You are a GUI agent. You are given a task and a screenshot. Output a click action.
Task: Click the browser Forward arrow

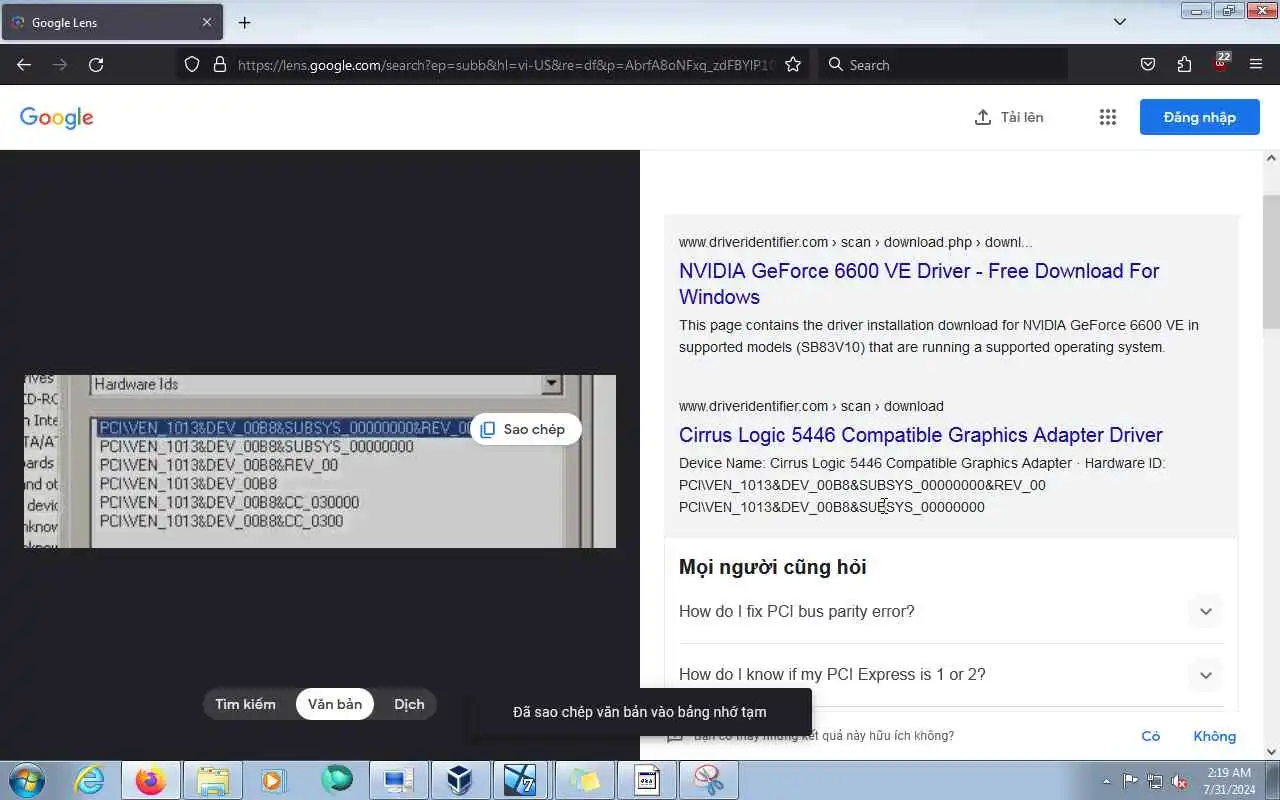click(x=60, y=64)
